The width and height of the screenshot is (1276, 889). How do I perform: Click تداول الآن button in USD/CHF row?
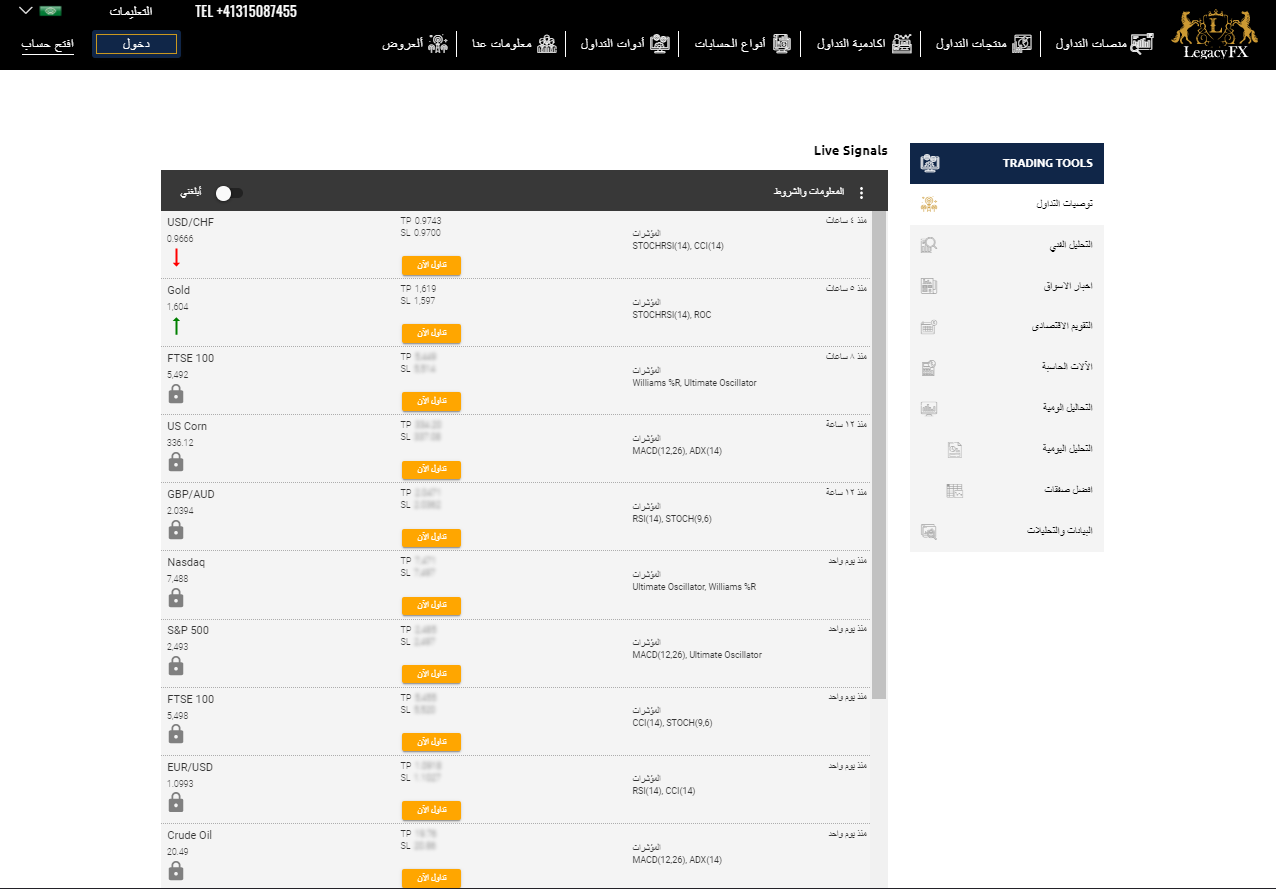[431, 265]
